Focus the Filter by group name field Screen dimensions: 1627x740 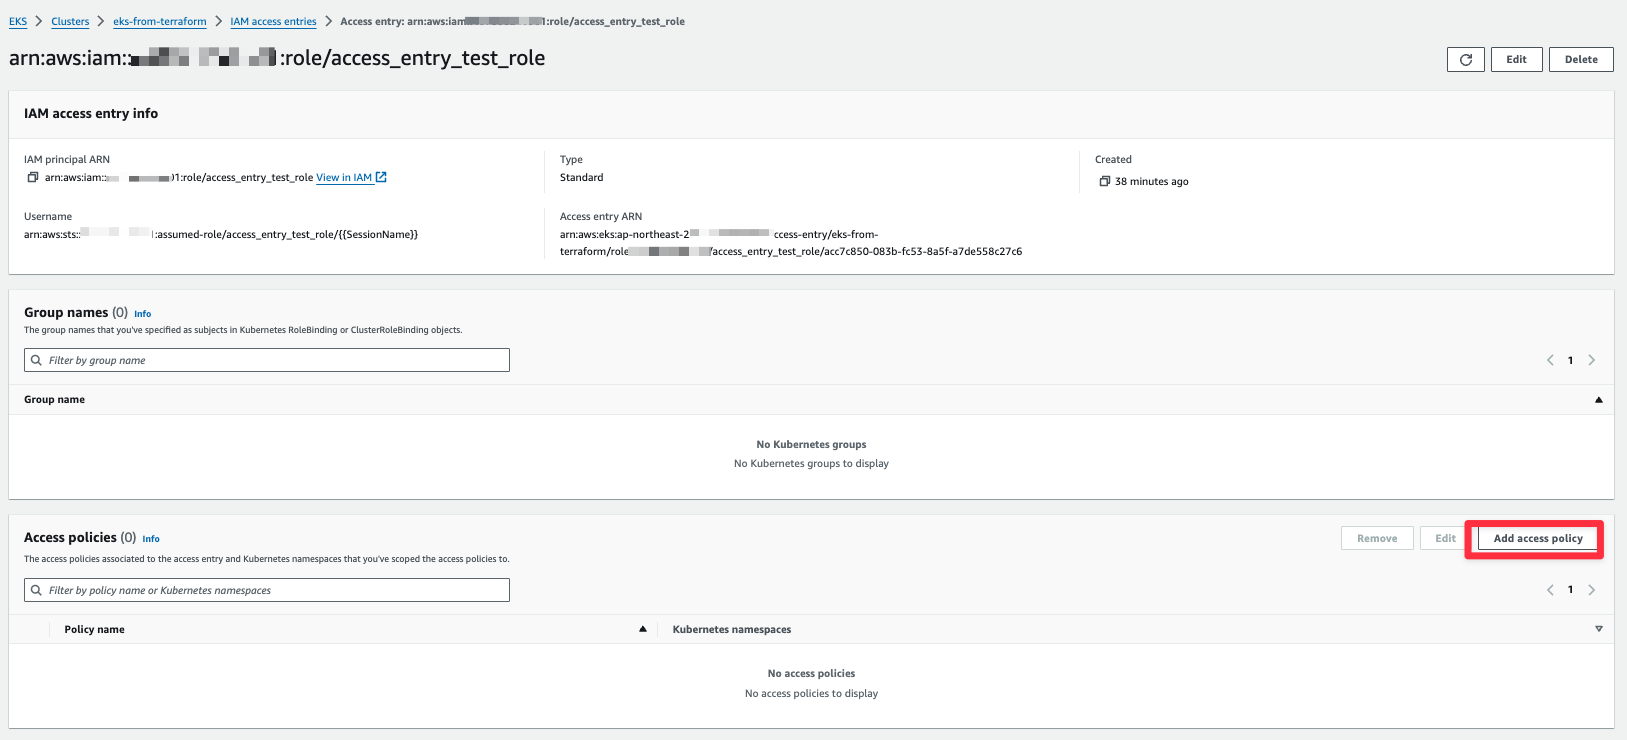[267, 360]
